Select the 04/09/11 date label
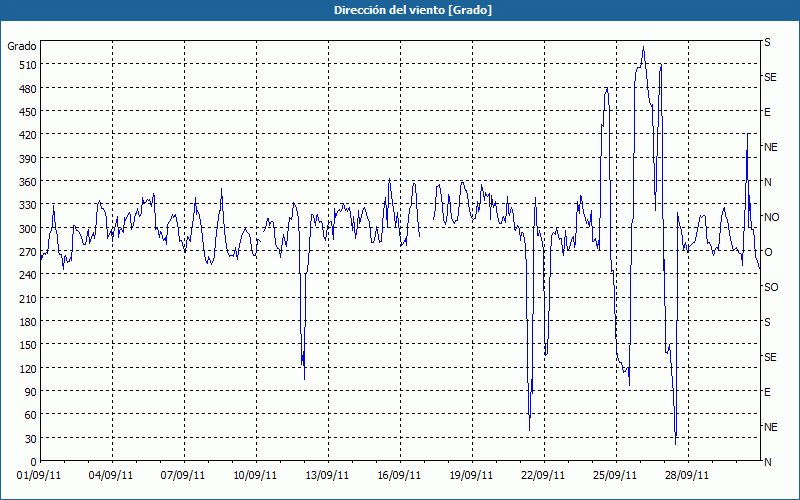The image size is (800, 500). click(x=111, y=475)
